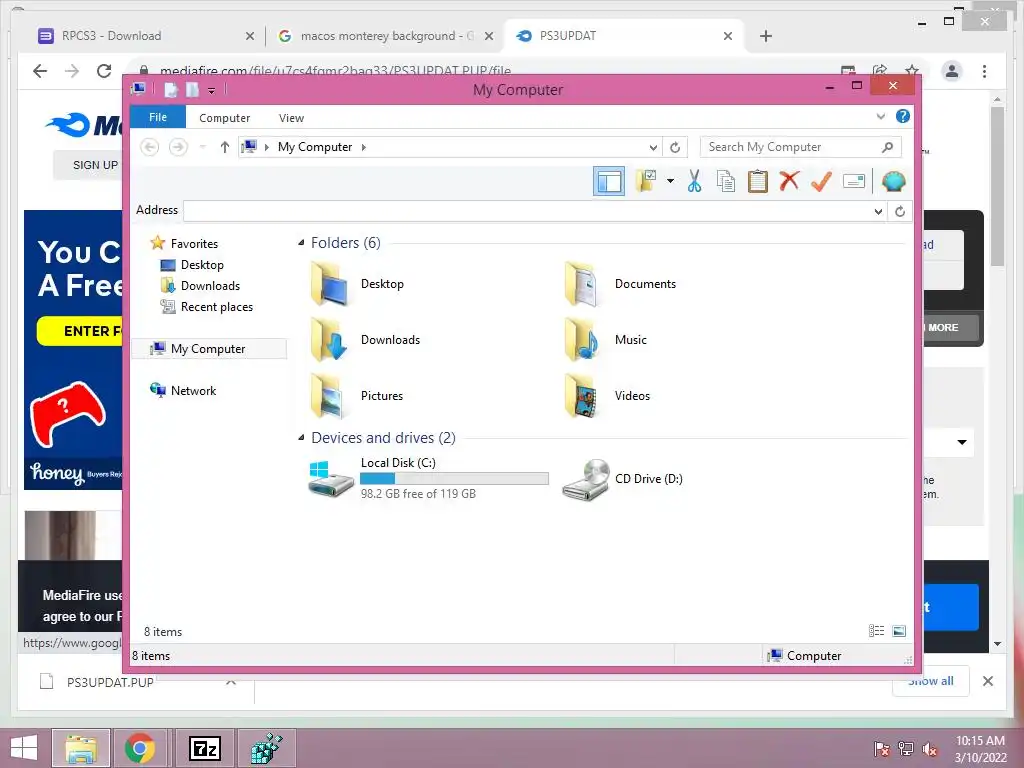Screen dimensions: 1024x768
Task: Click the Cut scissors icon
Action: click(694, 181)
